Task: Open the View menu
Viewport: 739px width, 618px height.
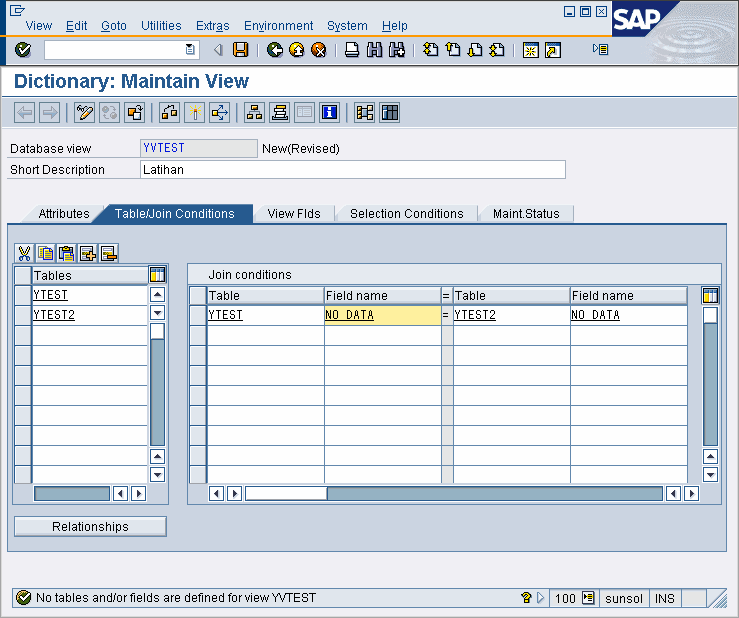Action: click(39, 25)
